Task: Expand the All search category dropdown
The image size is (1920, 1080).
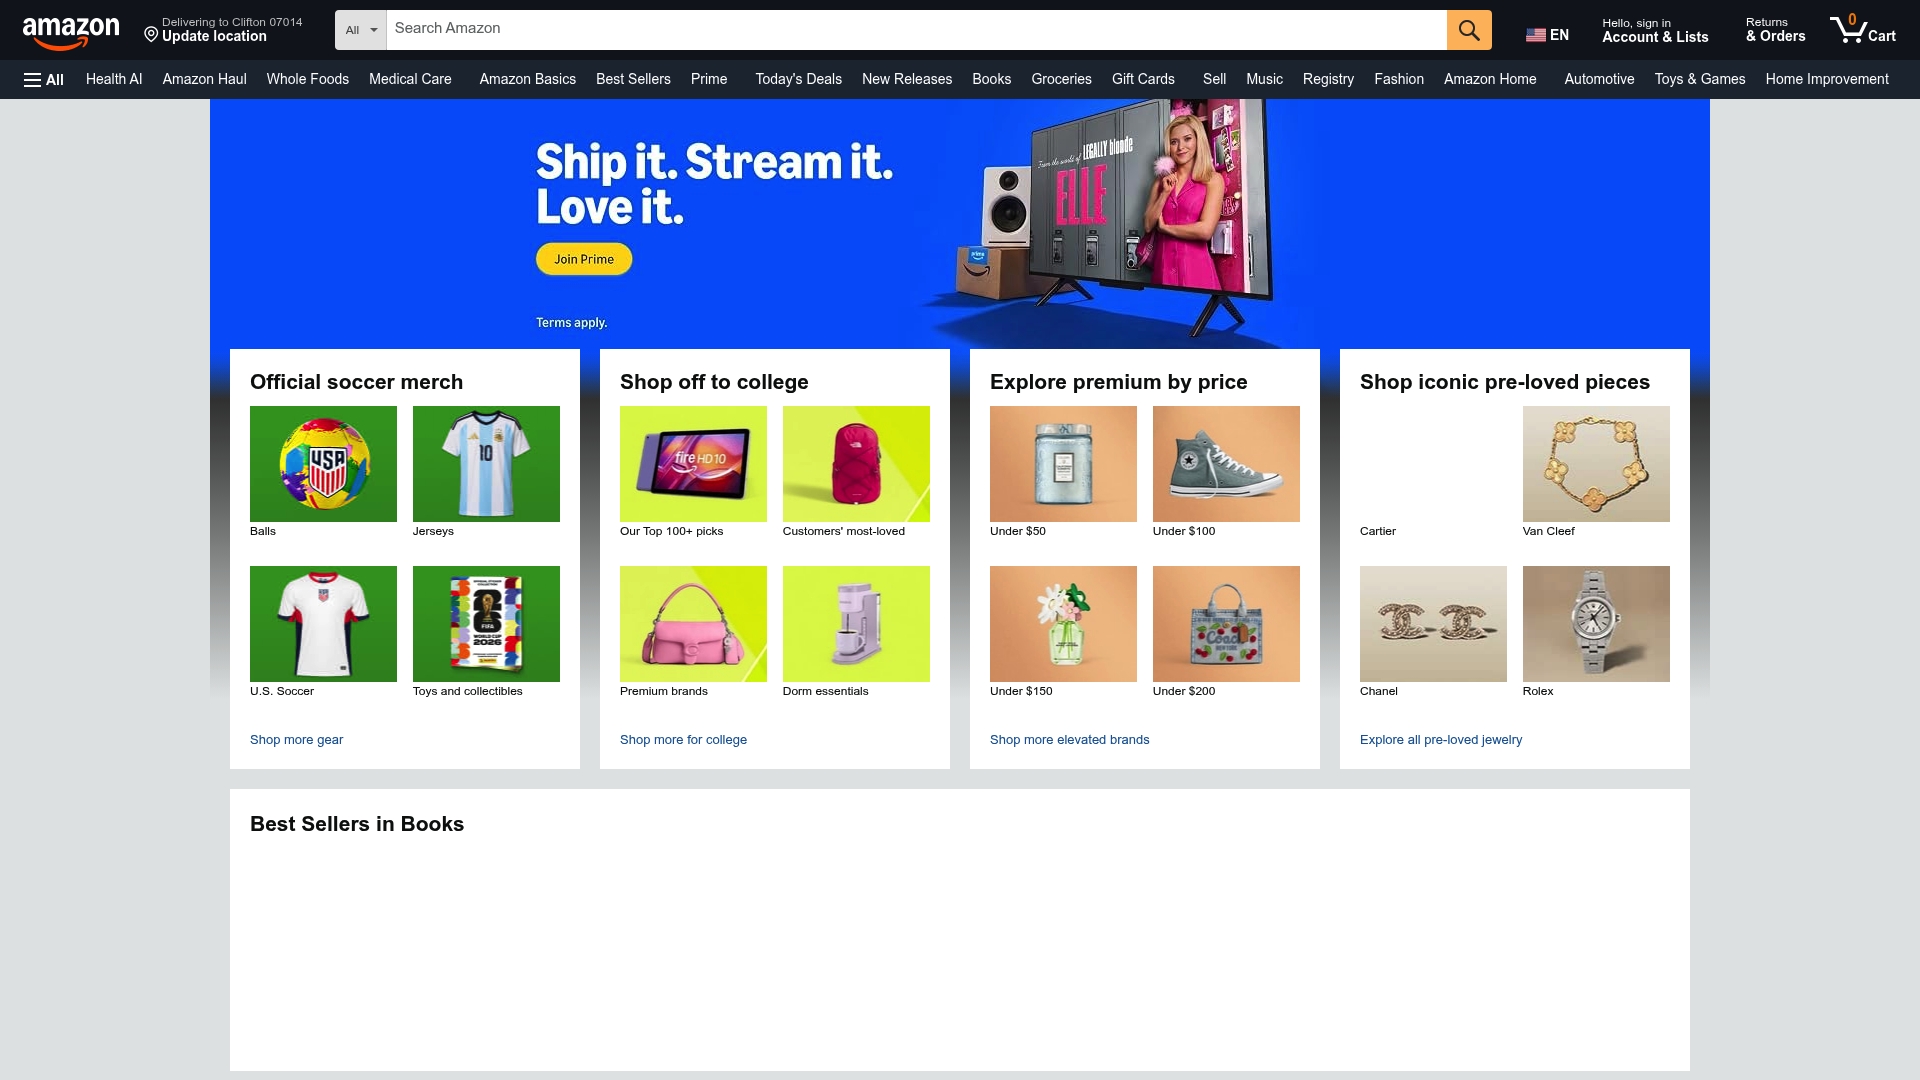Action: (x=361, y=30)
